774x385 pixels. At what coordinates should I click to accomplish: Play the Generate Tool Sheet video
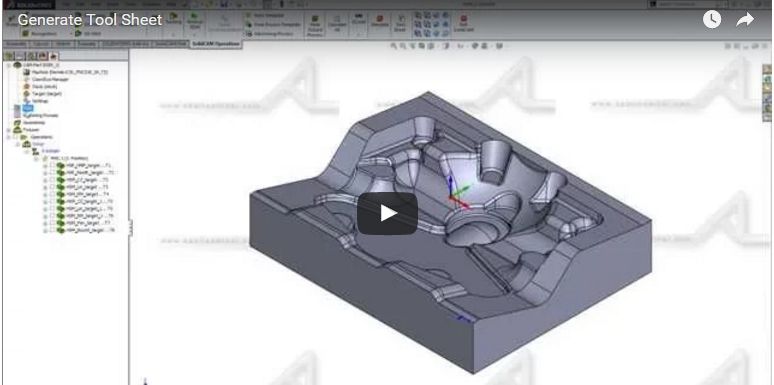click(387, 213)
